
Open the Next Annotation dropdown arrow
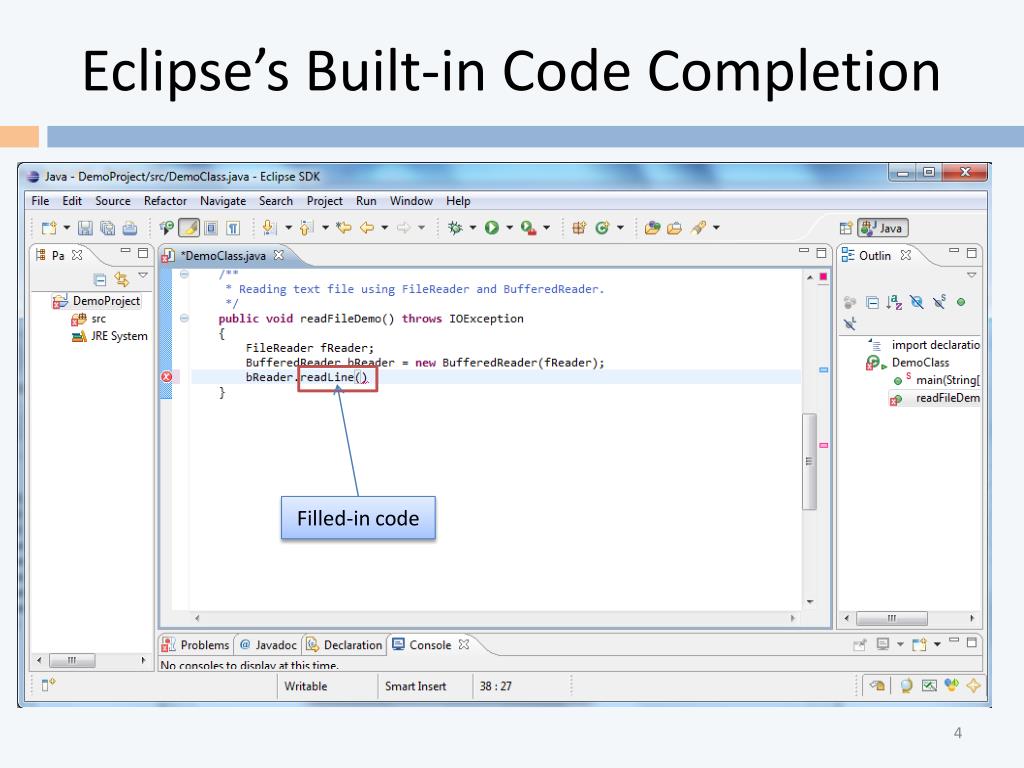[288, 228]
